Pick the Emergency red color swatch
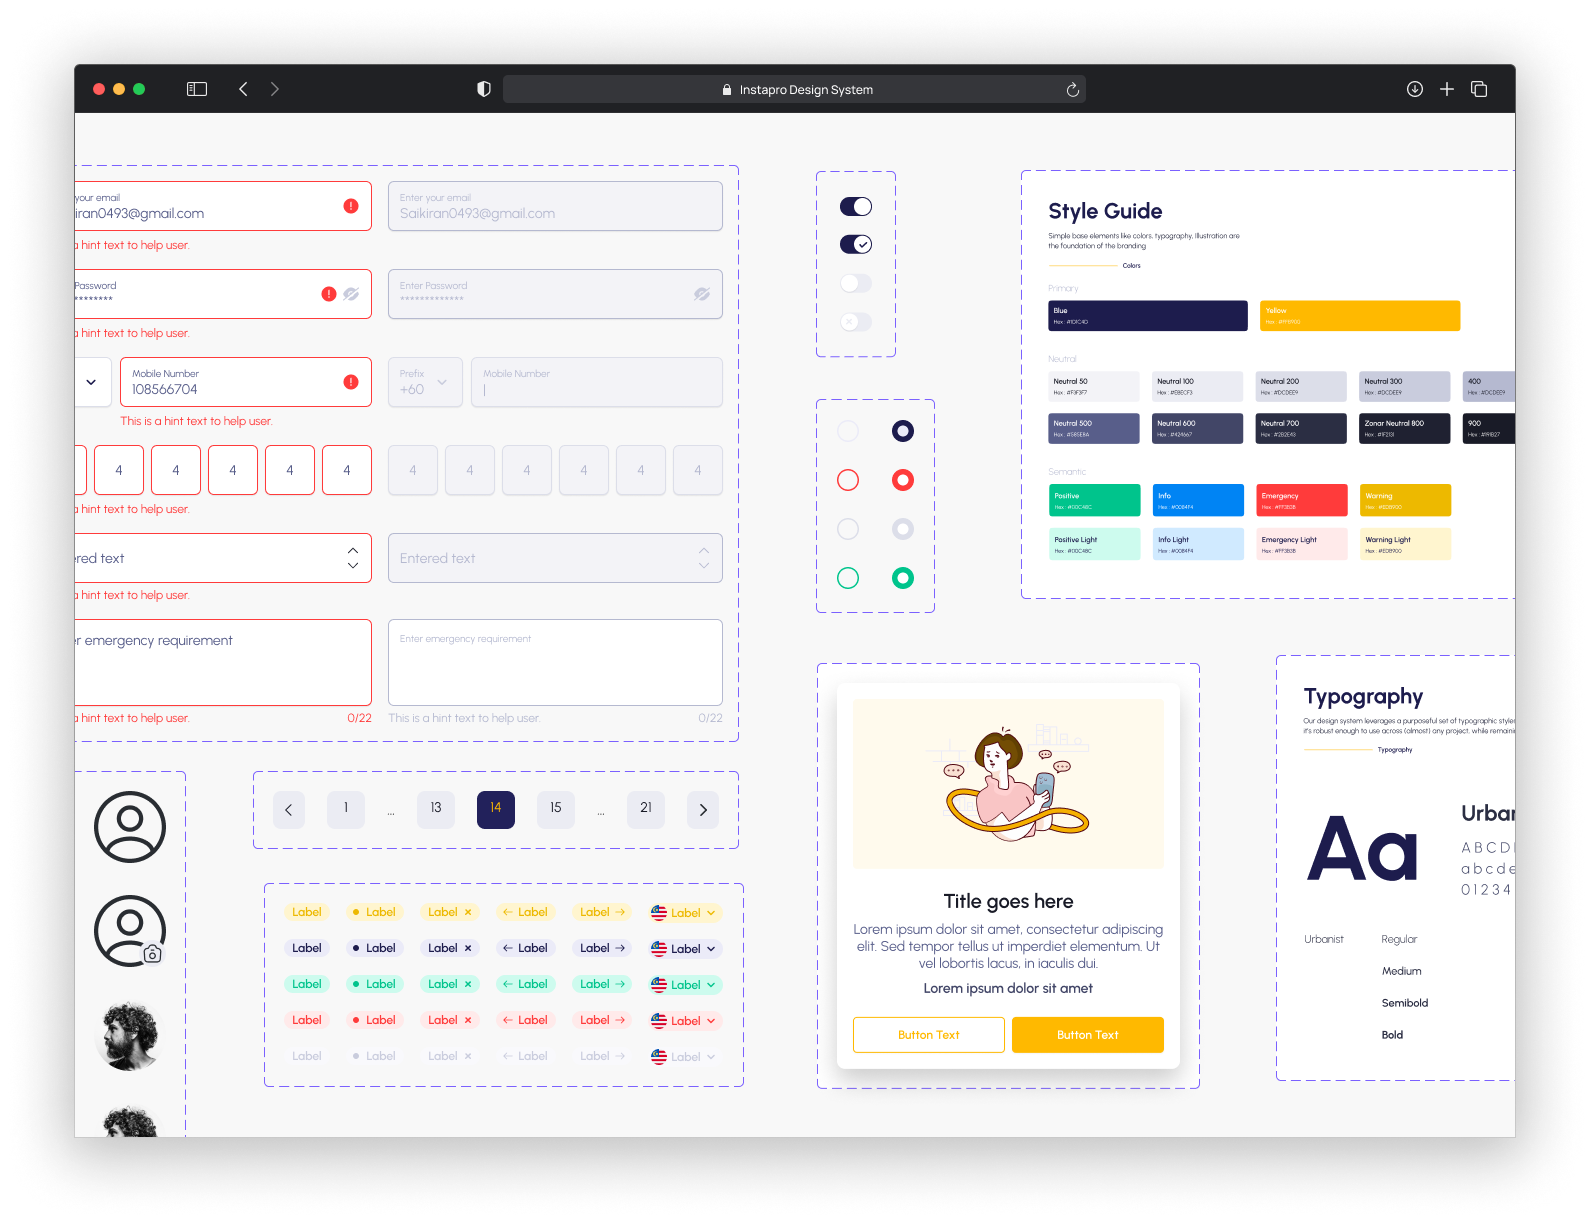The height and width of the screenshot is (1222, 1590). 1301,500
